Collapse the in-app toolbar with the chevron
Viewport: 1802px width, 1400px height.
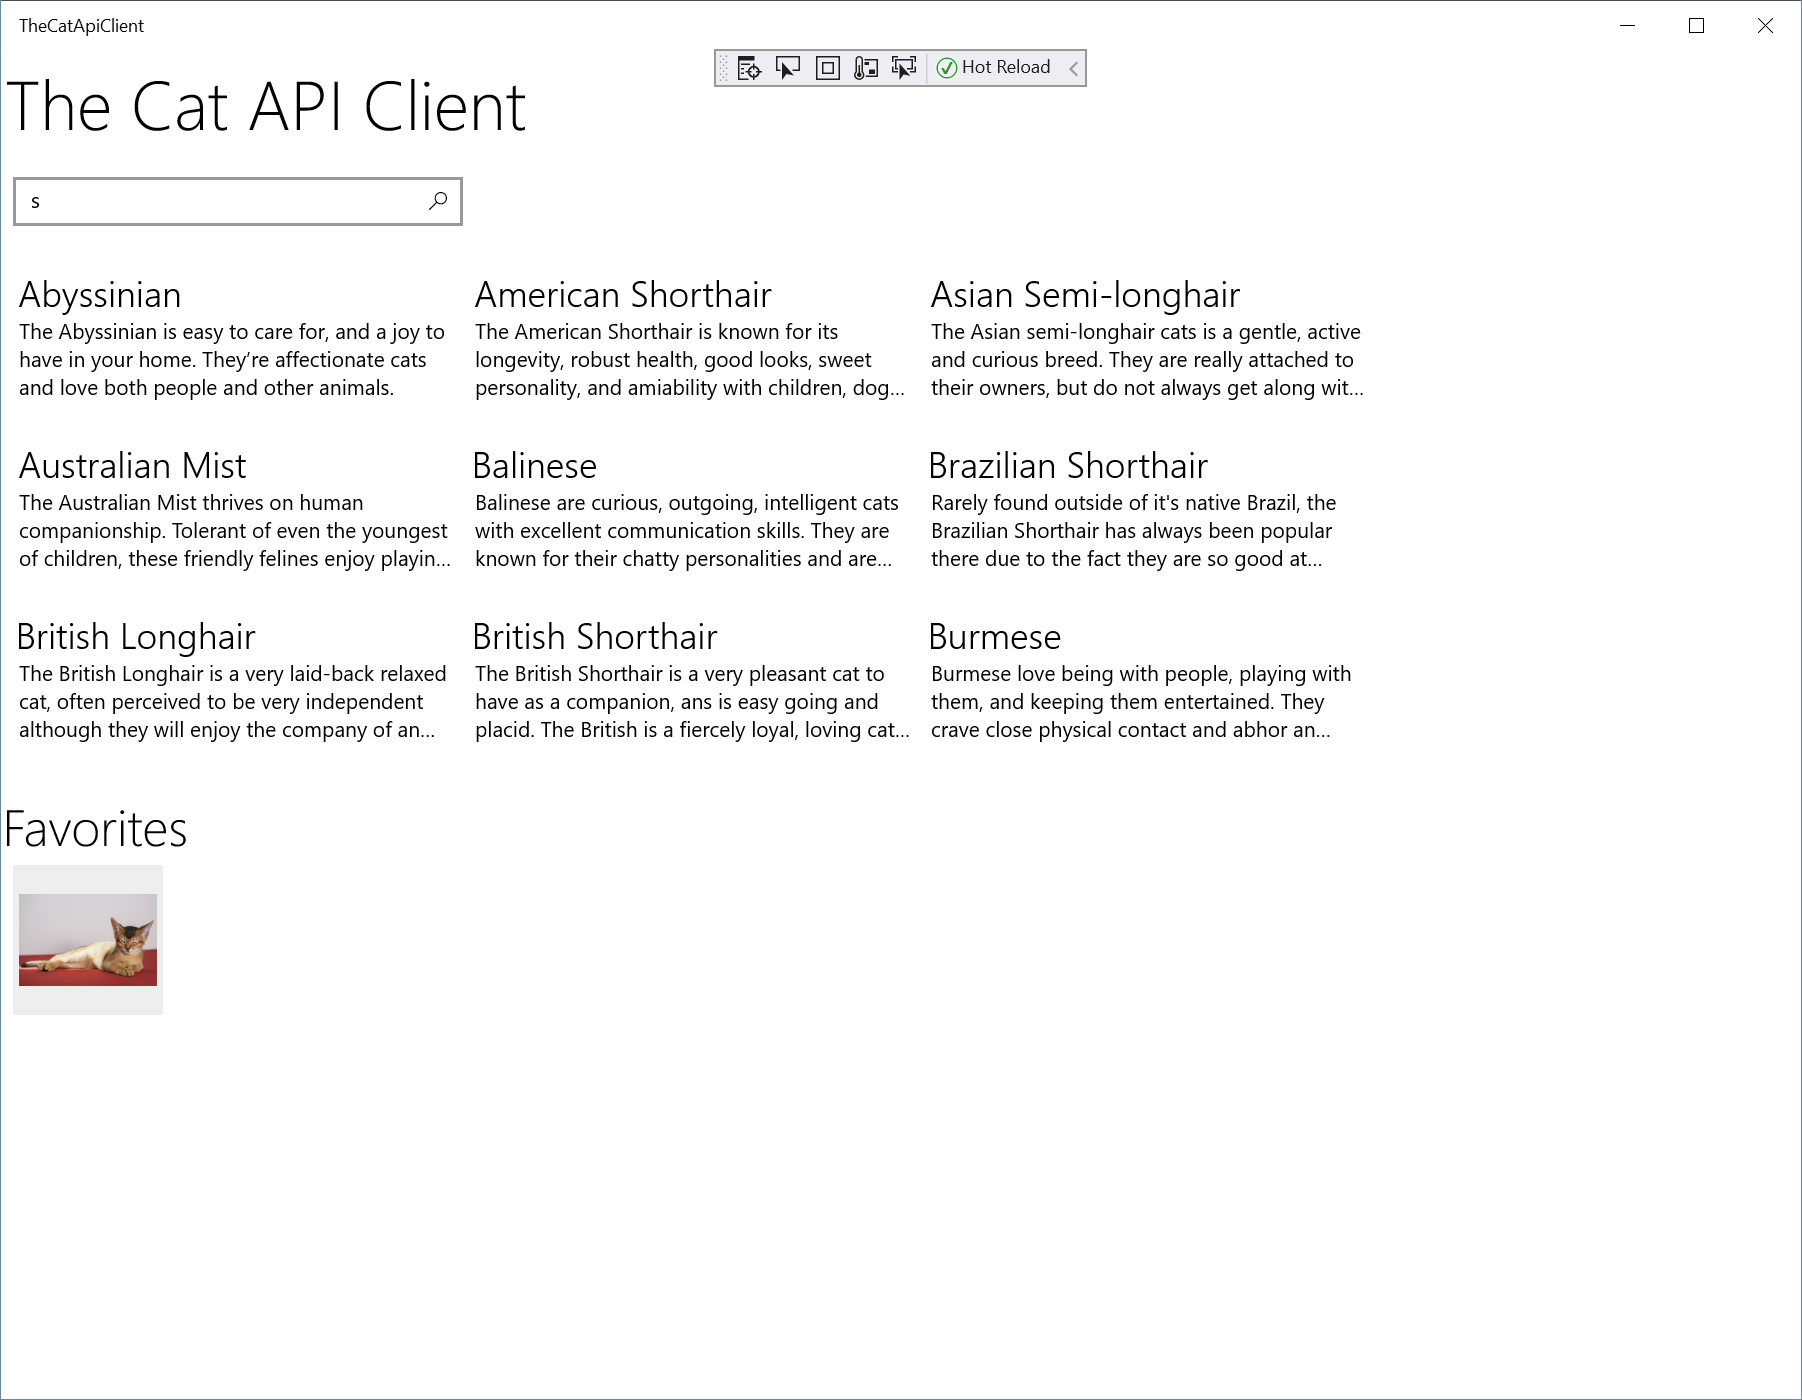1073,67
